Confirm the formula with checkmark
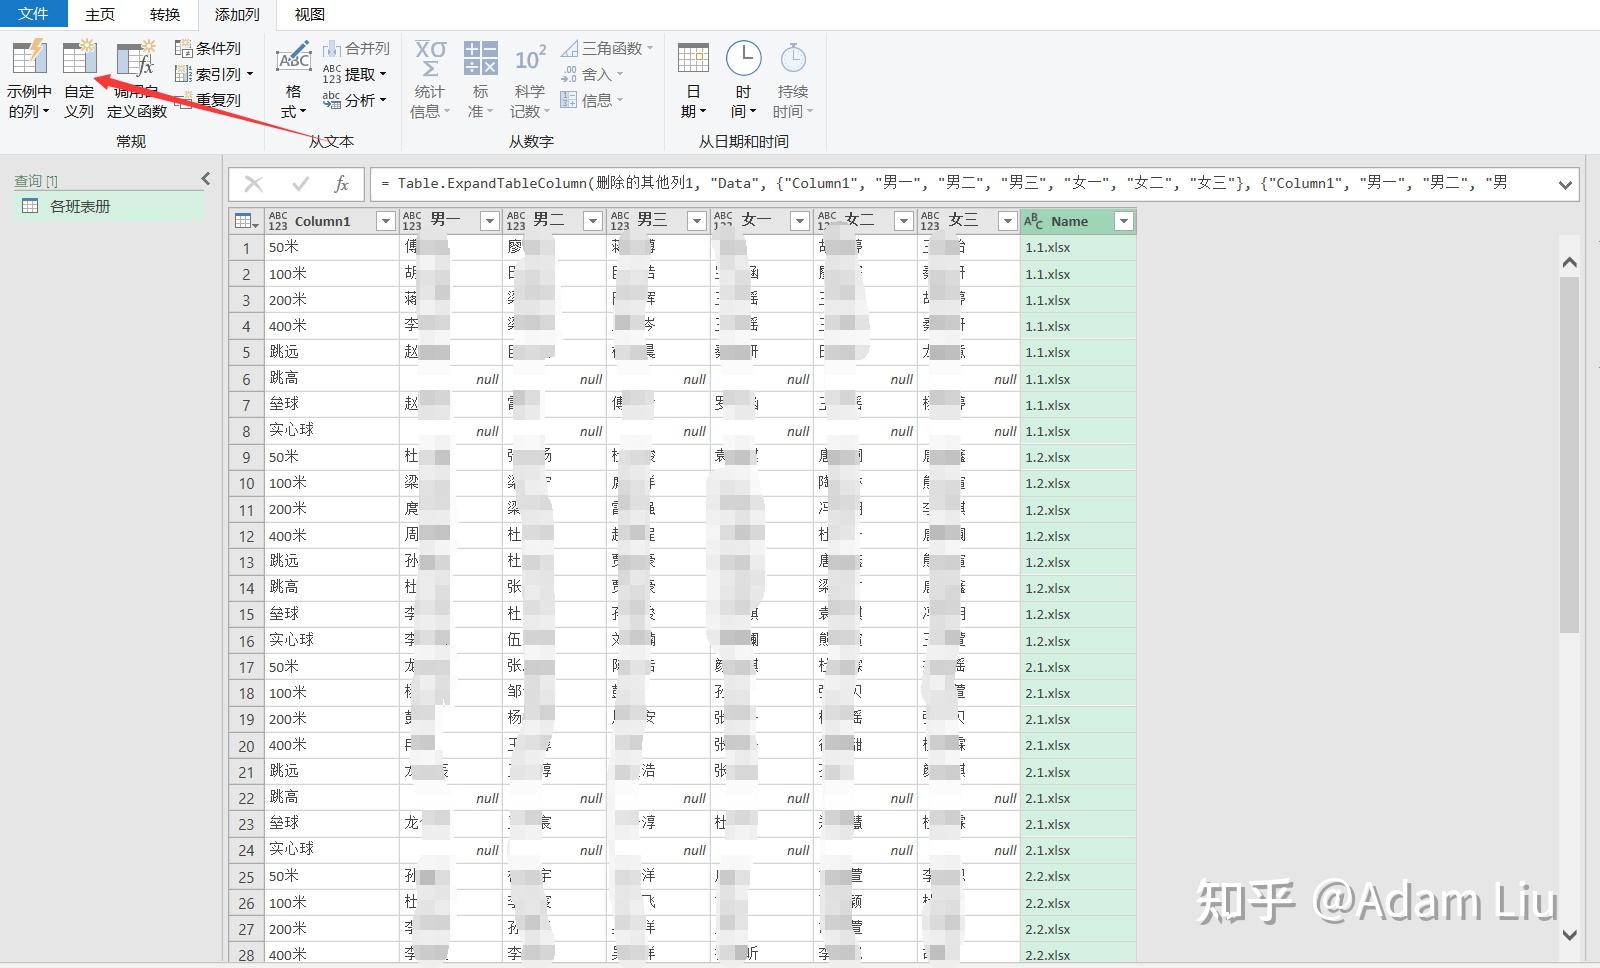The width and height of the screenshot is (1600, 968). [300, 184]
